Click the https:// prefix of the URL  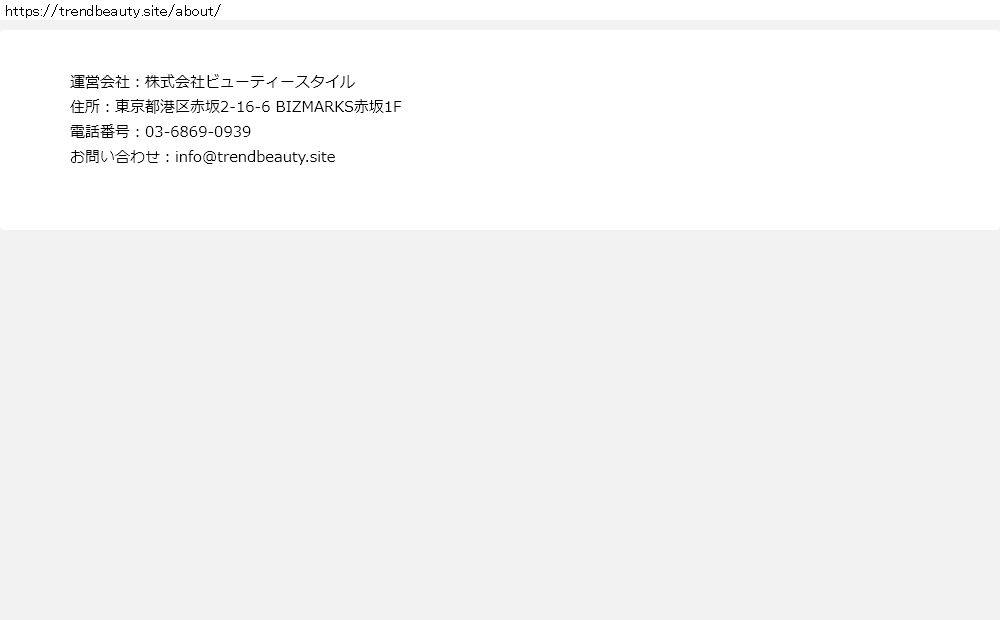pyautogui.click(x=31, y=11)
